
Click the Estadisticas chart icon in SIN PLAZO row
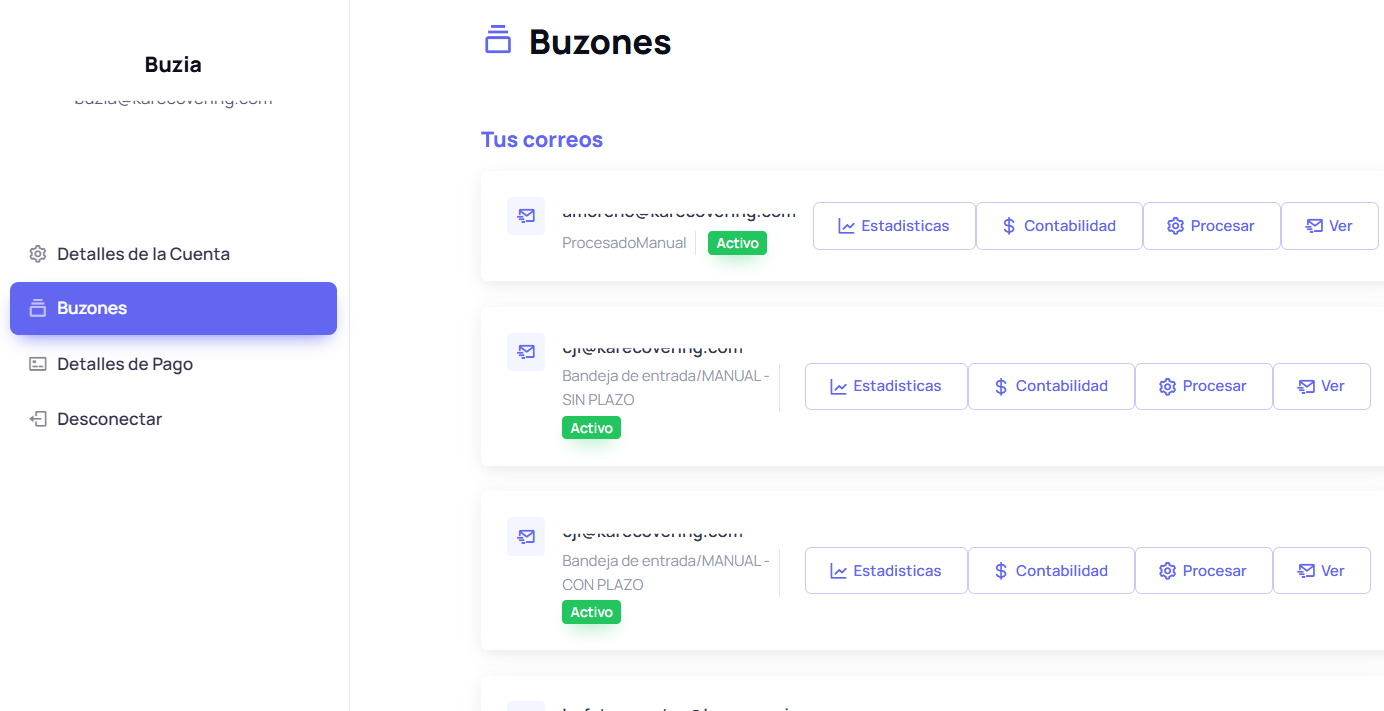tap(839, 387)
